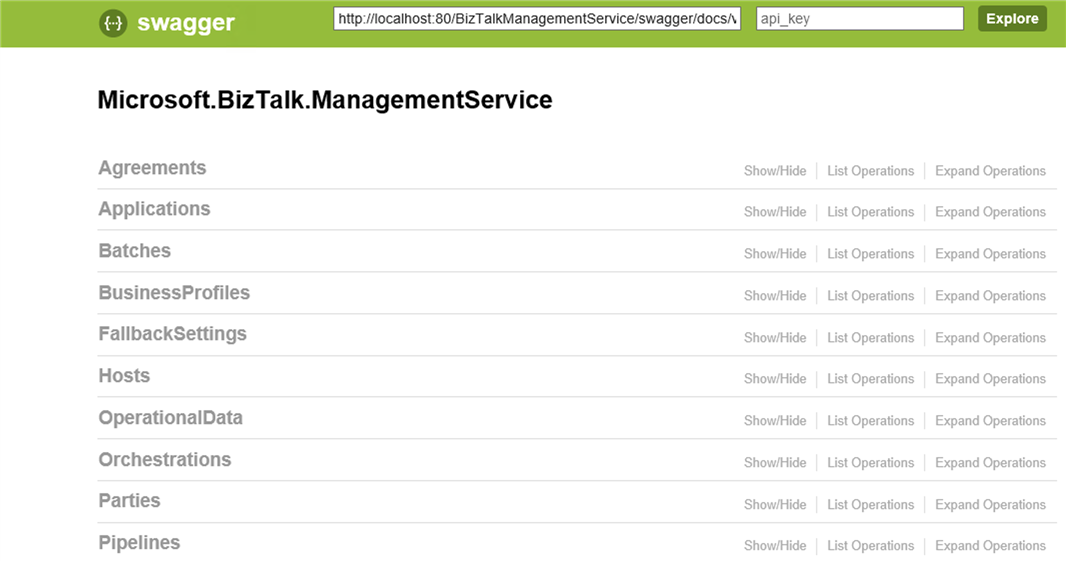List Operations for FallbackSettings
Screen dimensions: 1066x561
point(871,337)
